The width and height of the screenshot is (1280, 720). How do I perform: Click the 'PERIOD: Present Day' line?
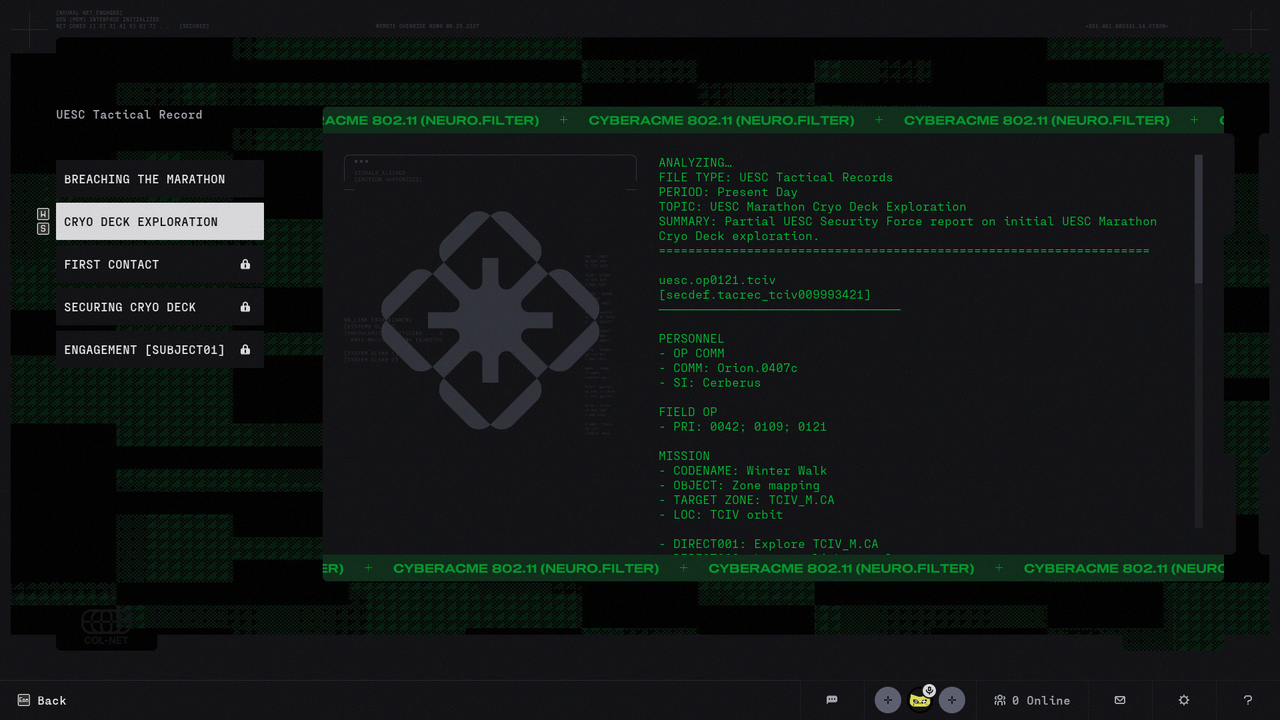(728, 192)
